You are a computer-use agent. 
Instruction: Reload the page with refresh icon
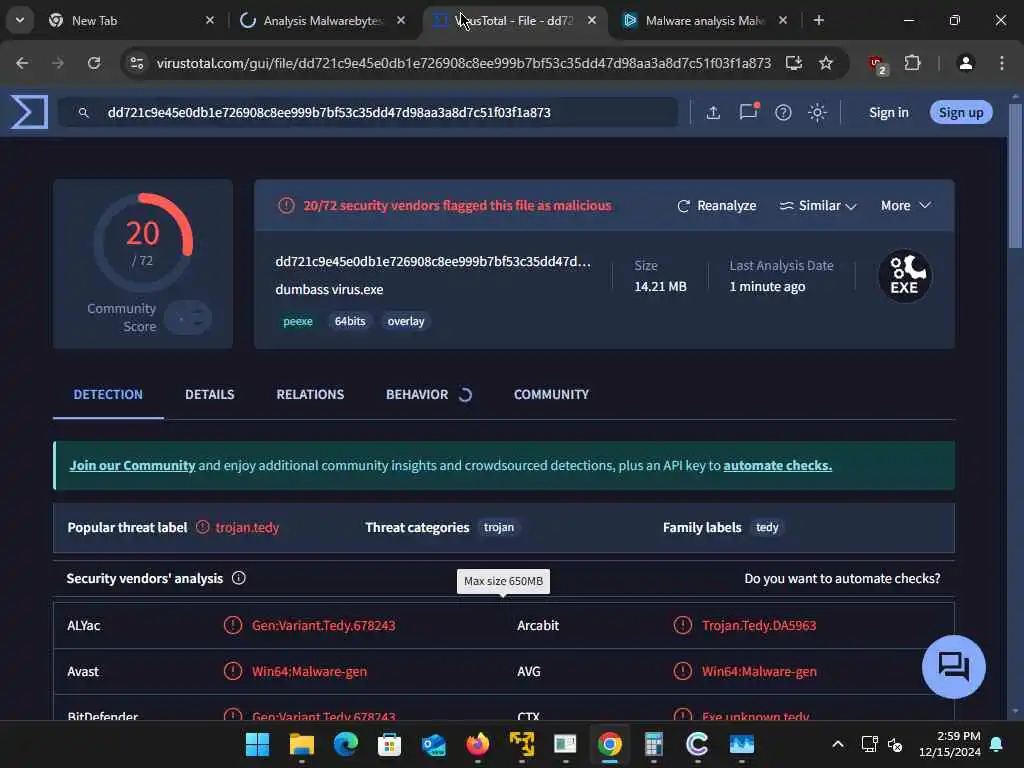94,63
